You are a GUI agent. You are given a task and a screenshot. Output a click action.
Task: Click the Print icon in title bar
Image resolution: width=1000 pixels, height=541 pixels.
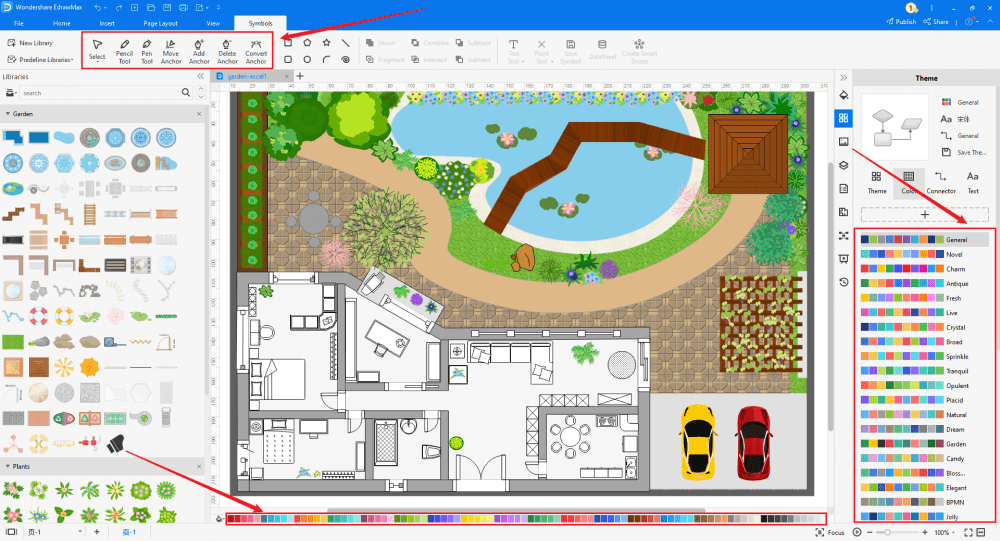(x=184, y=8)
